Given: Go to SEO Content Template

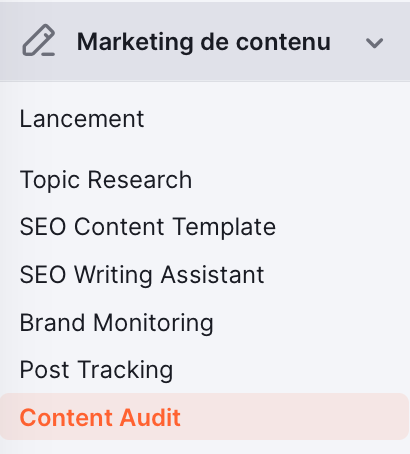Looking at the screenshot, I should click(148, 227).
